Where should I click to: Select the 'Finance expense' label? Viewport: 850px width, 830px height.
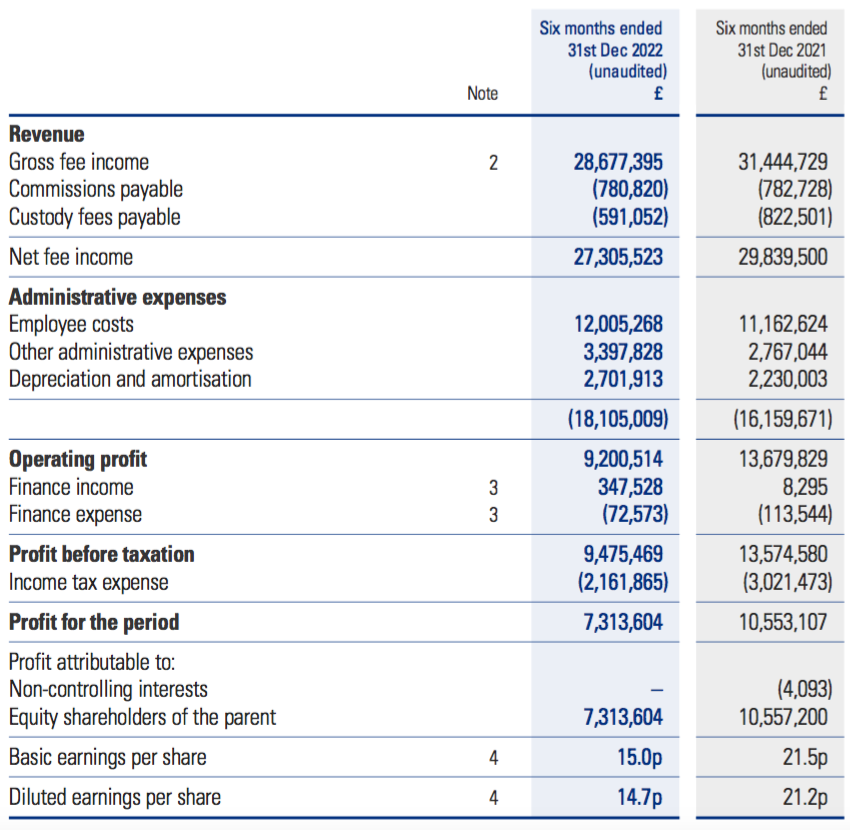pos(75,515)
